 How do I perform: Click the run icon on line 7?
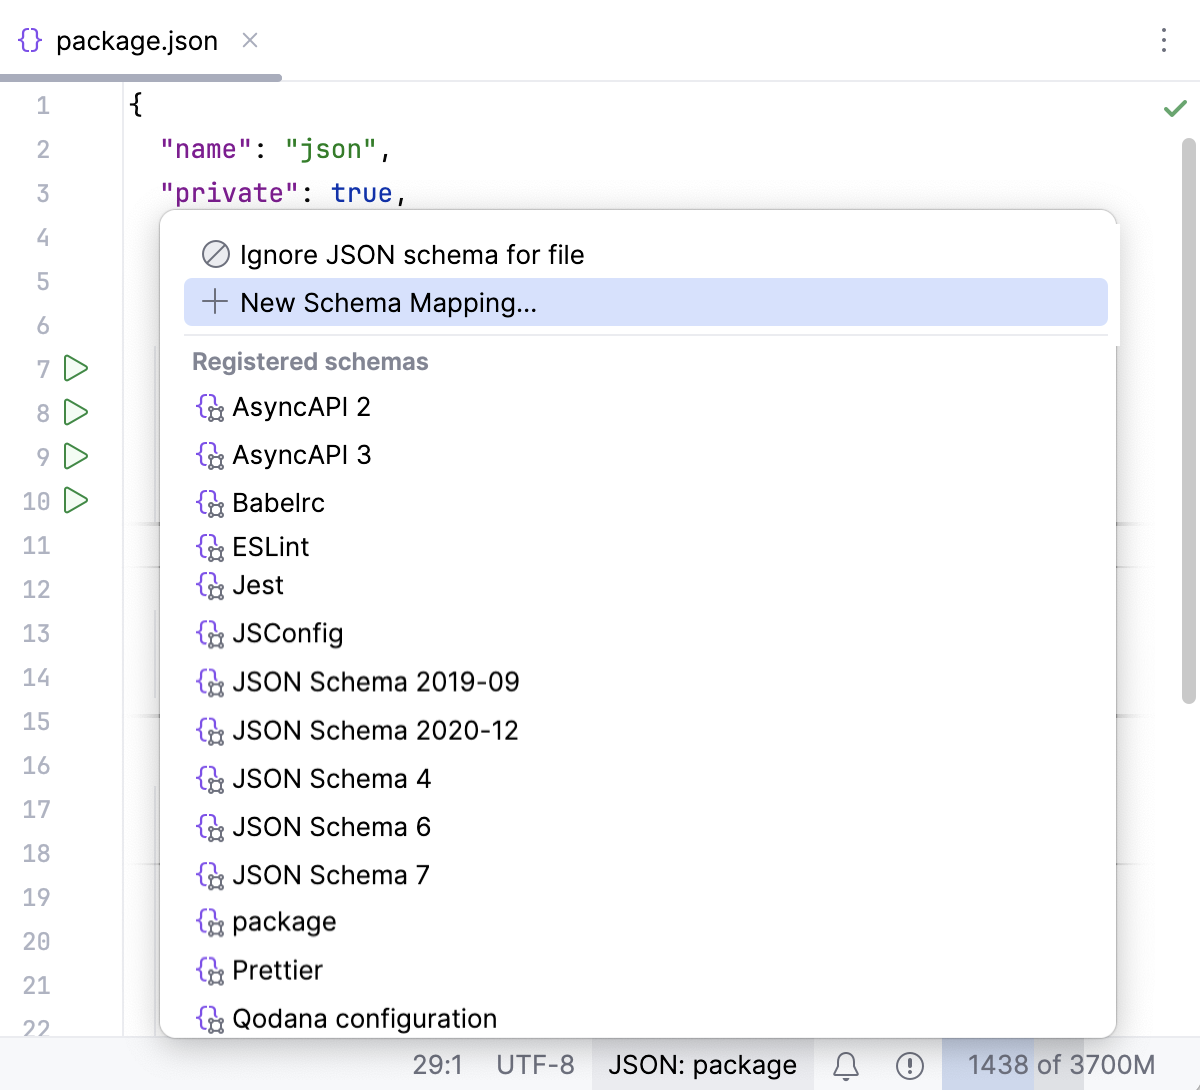tap(75, 368)
